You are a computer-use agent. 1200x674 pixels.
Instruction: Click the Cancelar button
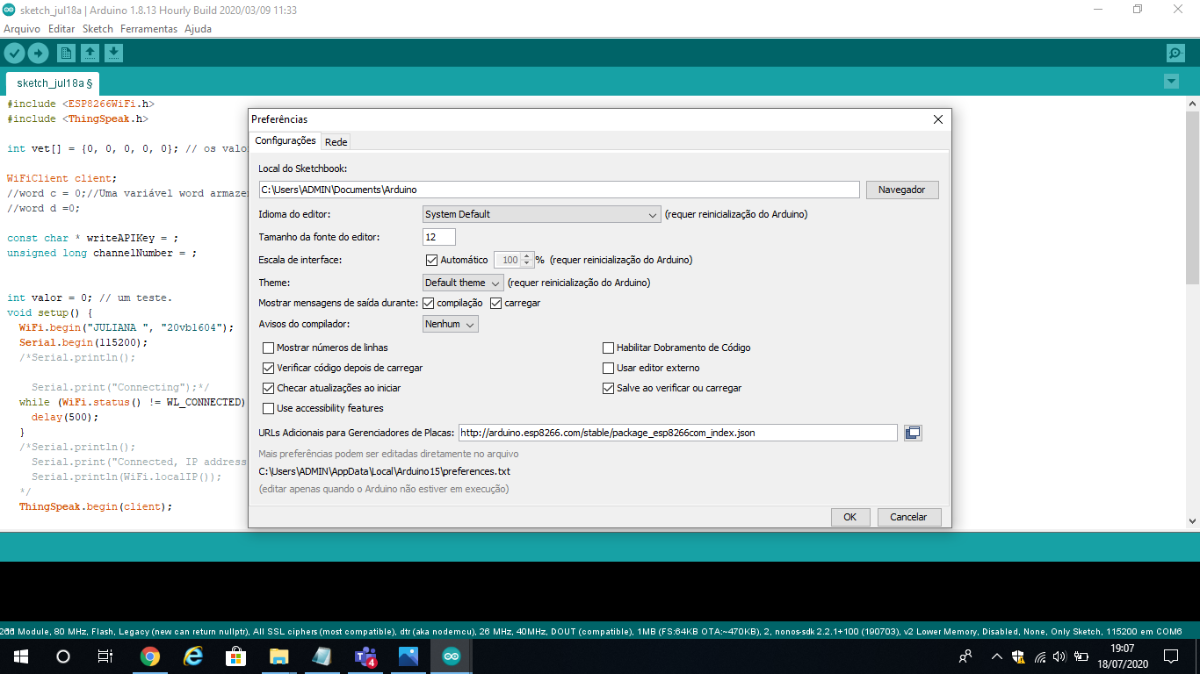coord(909,517)
